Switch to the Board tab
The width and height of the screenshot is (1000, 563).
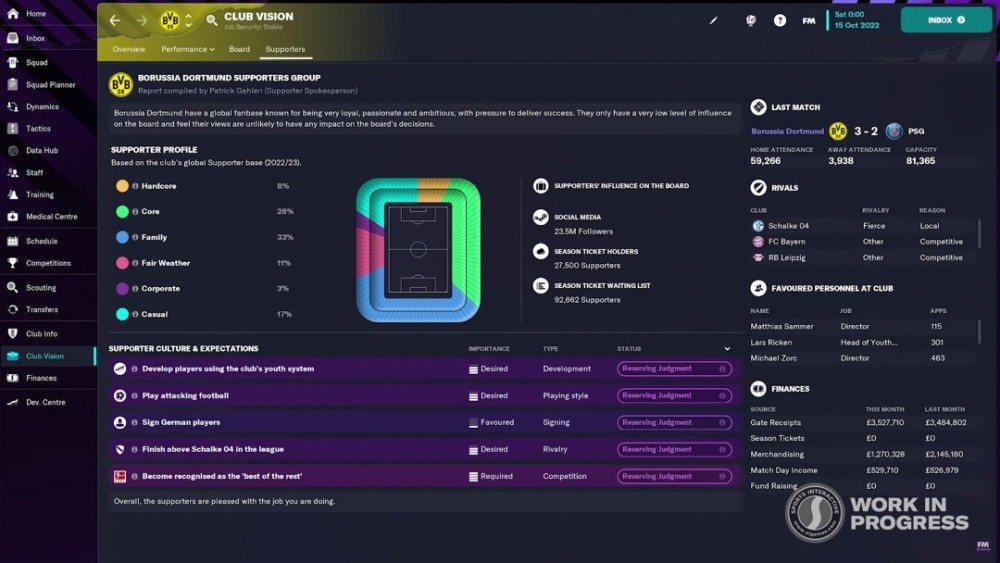pyautogui.click(x=239, y=49)
